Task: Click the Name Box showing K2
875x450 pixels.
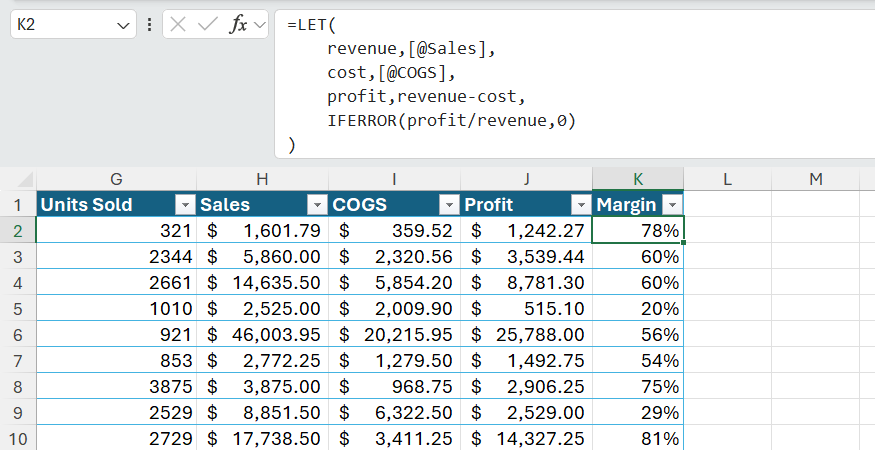Action: point(73,25)
